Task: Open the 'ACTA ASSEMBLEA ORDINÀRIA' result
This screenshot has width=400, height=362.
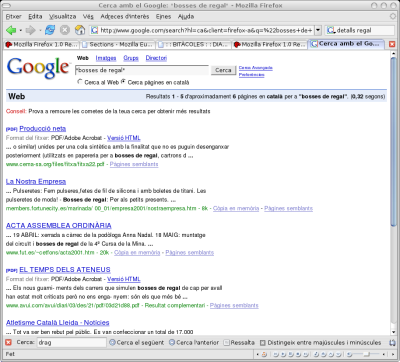Action: 59,226
